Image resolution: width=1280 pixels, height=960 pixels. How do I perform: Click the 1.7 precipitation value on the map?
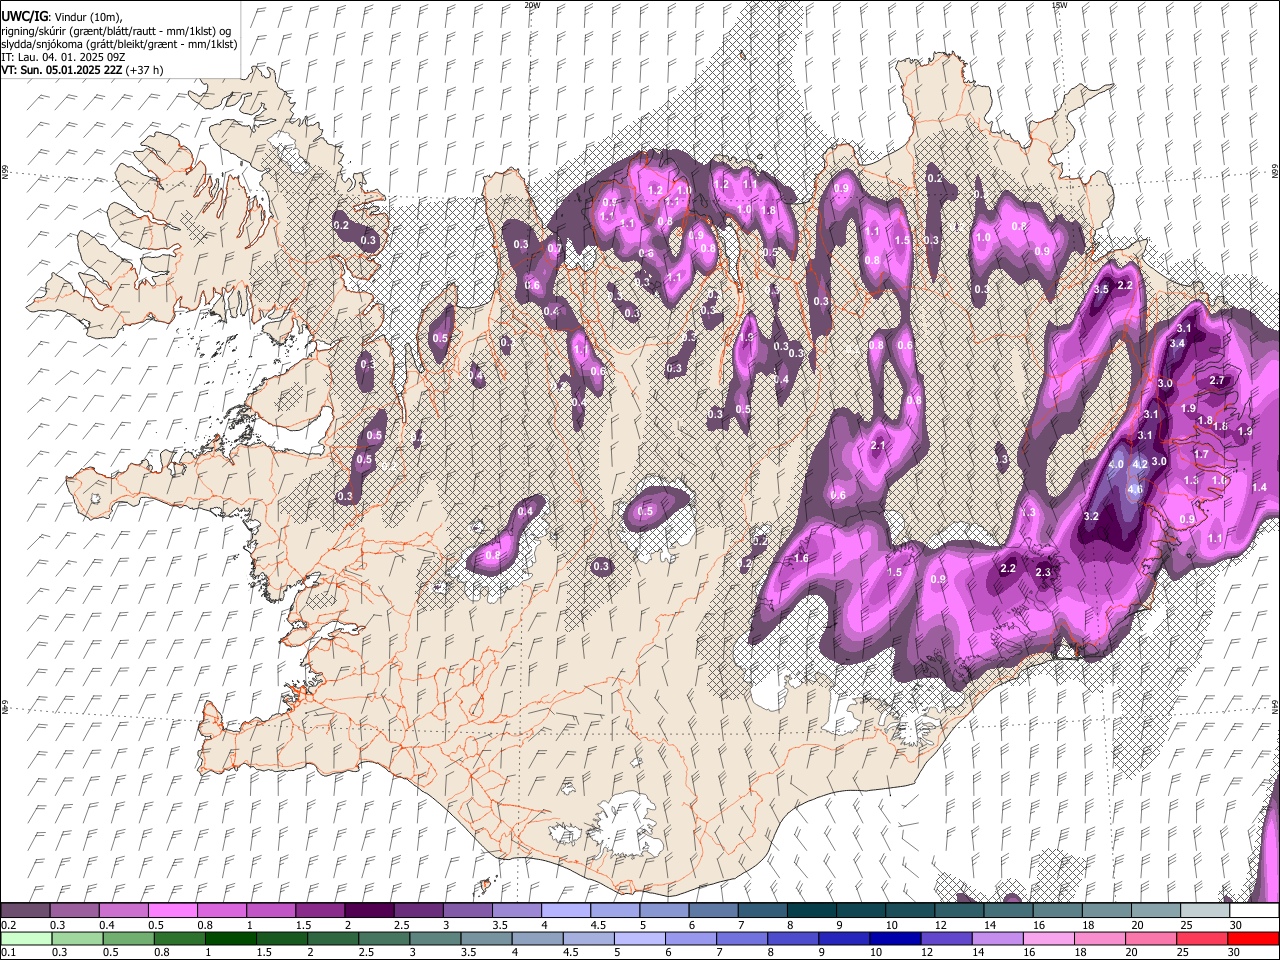coord(1201,454)
